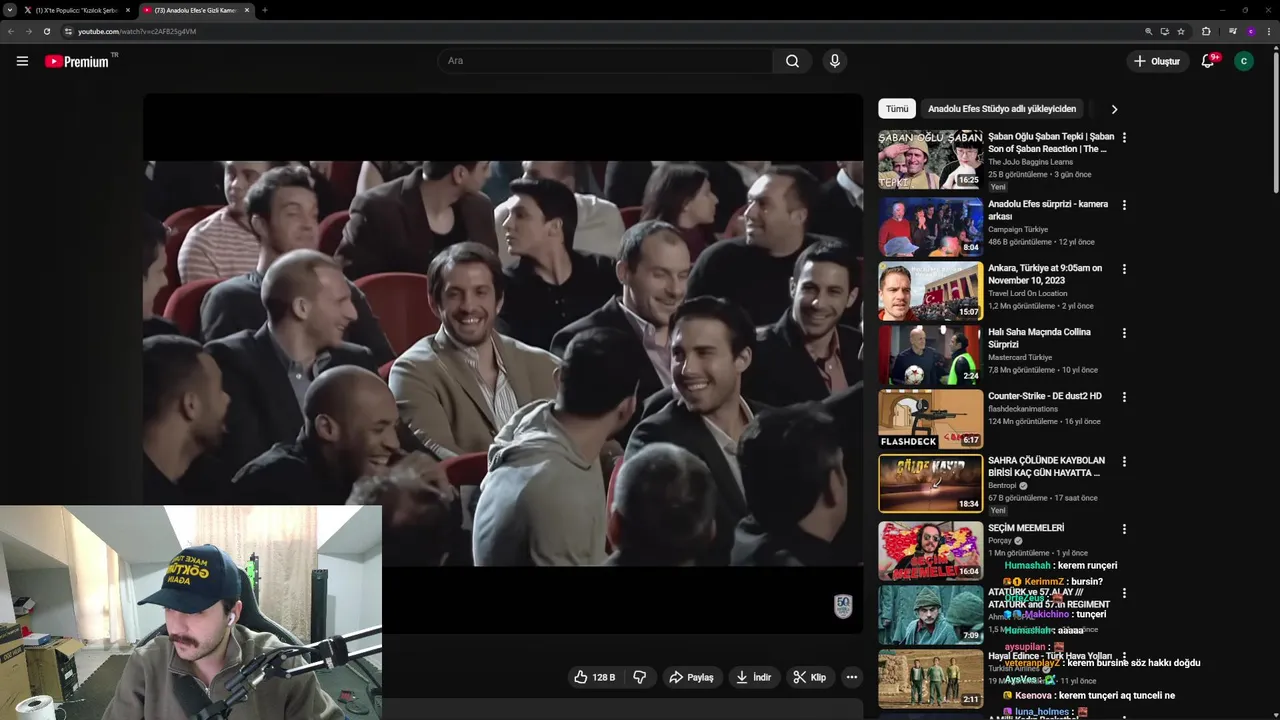
Task: Open options menu for SEÇİM MEEMELERİ video
Action: [1124, 529]
